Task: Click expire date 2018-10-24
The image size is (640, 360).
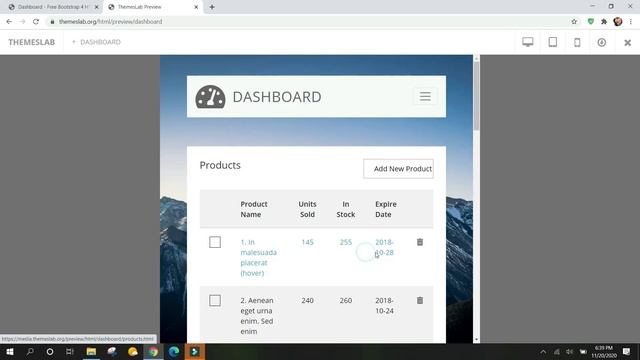Action: 384,305
